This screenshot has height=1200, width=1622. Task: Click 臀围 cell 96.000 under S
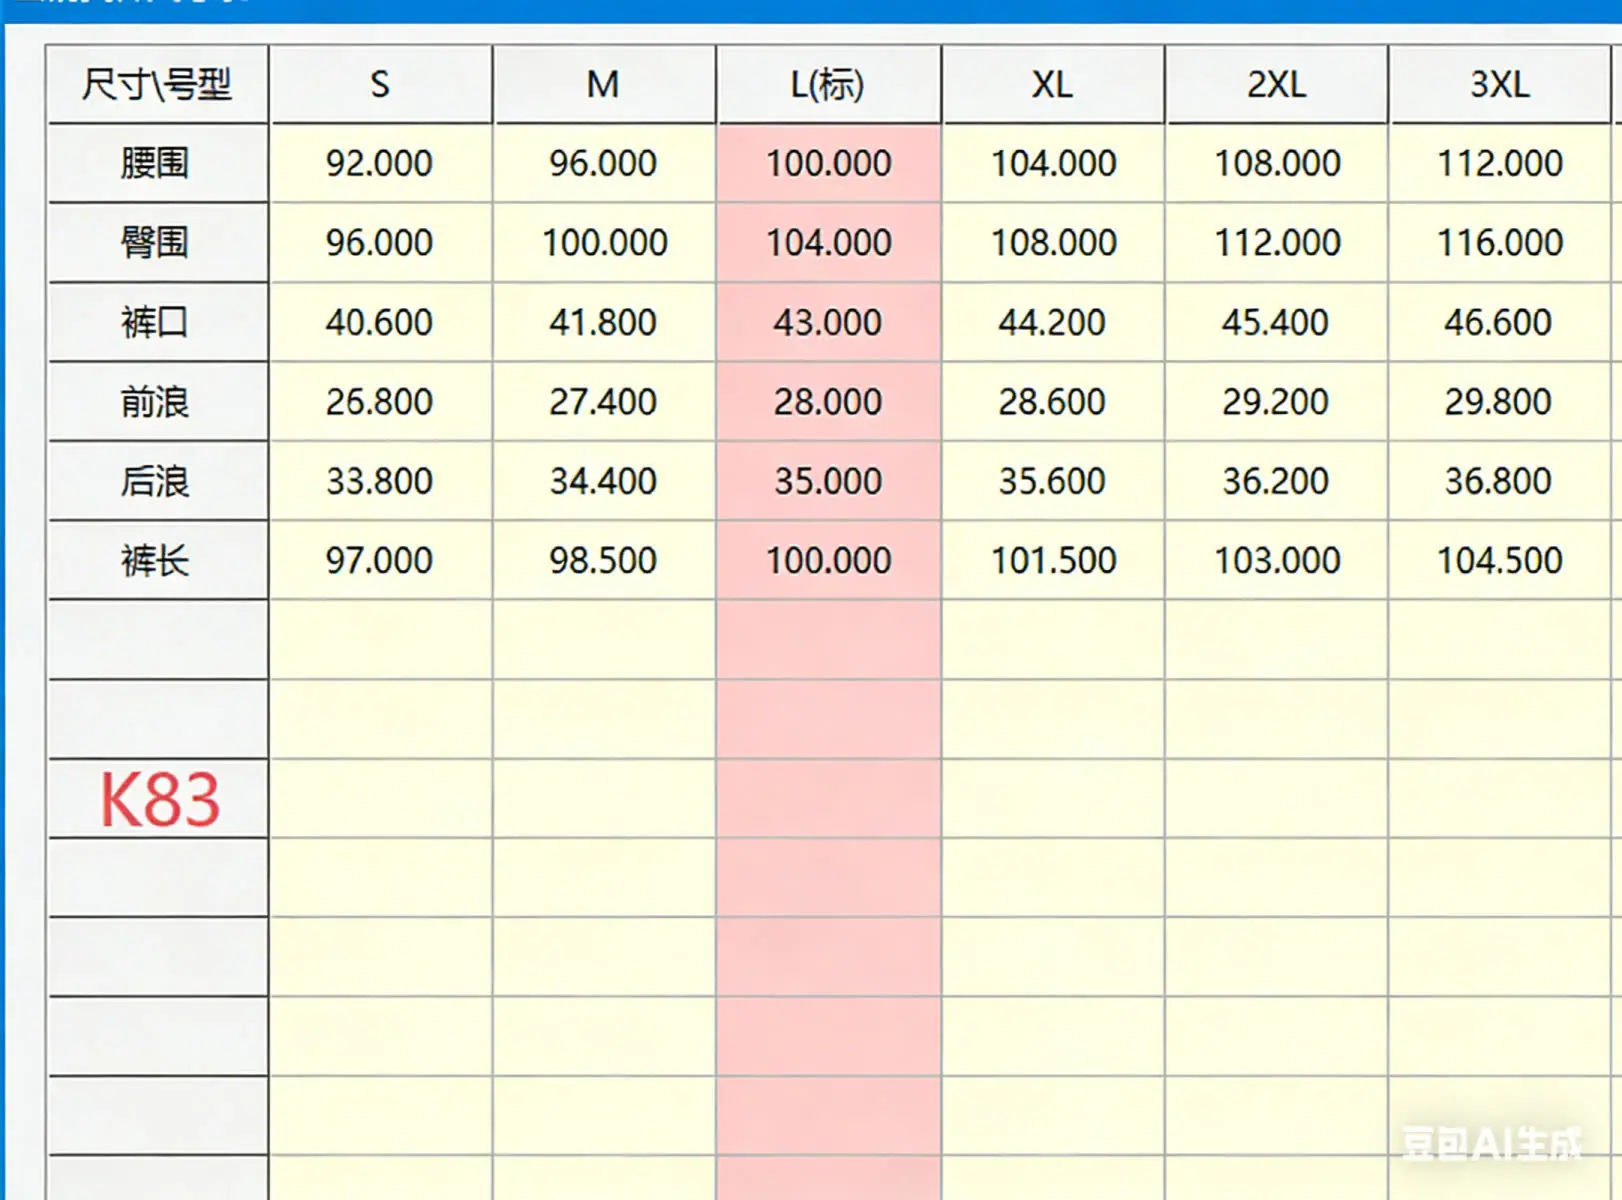(x=380, y=242)
